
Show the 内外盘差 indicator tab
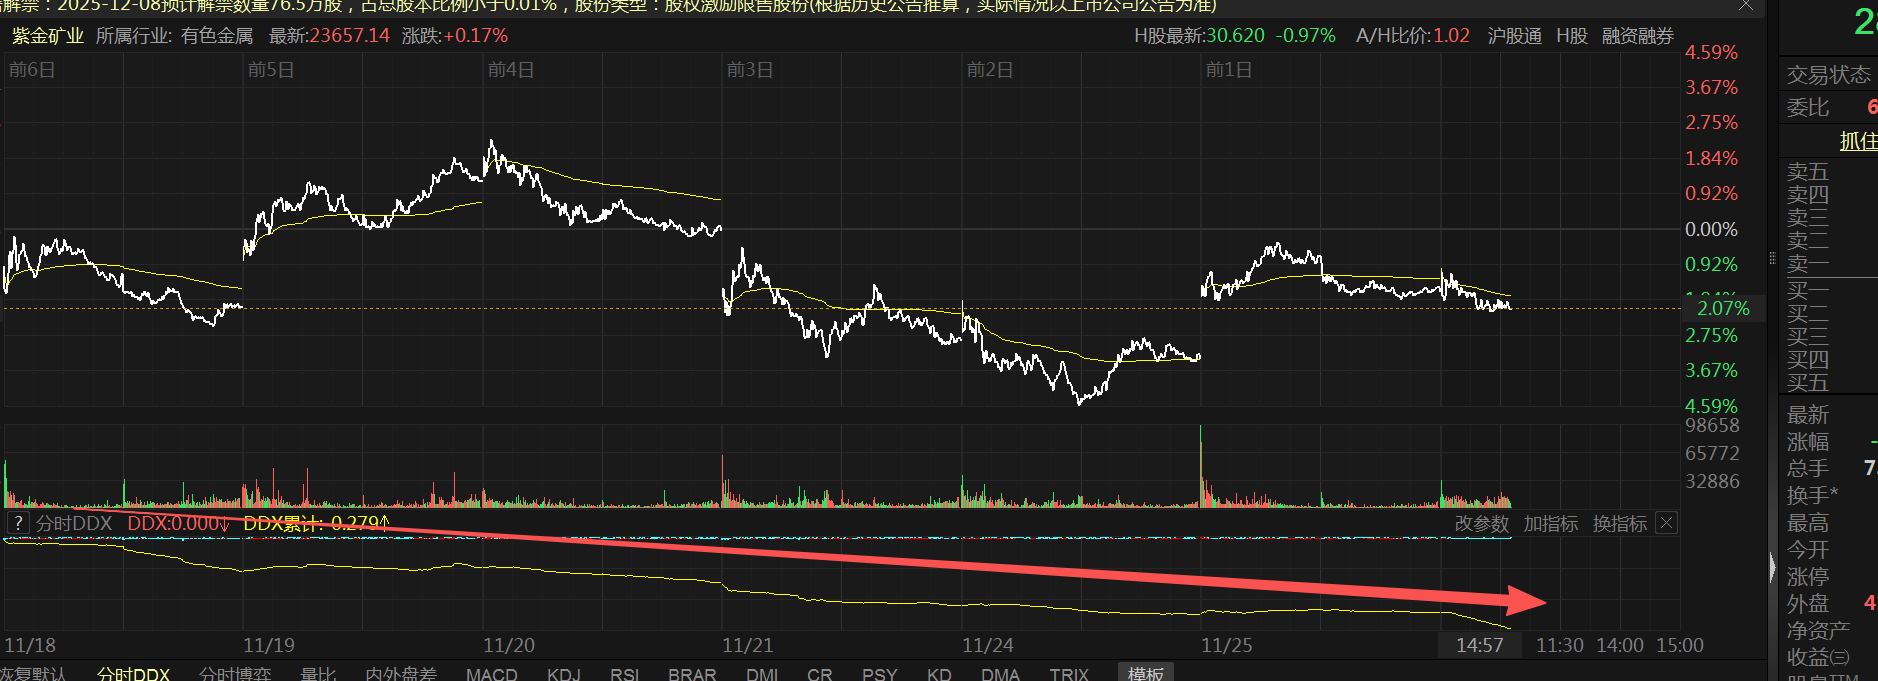tap(401, 674)
